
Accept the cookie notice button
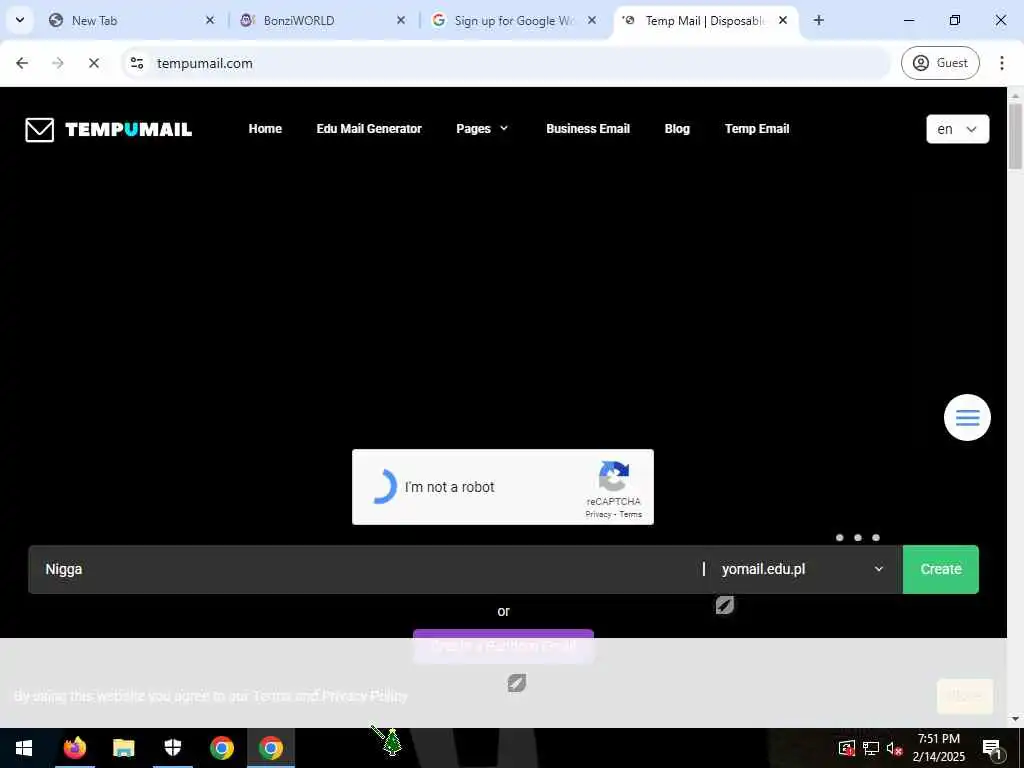[965, 696]
